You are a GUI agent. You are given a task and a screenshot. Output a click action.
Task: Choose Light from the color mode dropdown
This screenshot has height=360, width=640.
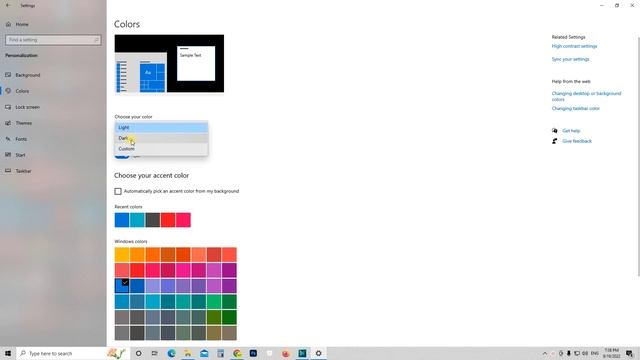pos(161,127)
